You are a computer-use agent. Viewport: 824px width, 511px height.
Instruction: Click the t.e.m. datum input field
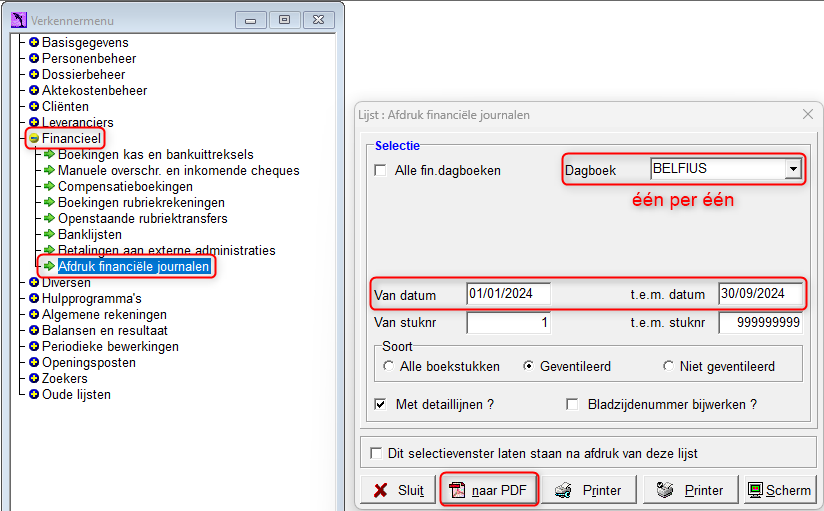coord(760,293)
